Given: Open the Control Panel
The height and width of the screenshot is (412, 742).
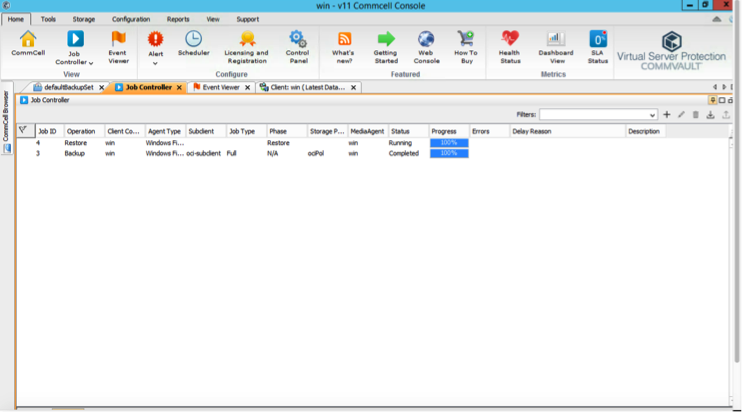Looking at the screenshot, I should [x=298, y=47].
